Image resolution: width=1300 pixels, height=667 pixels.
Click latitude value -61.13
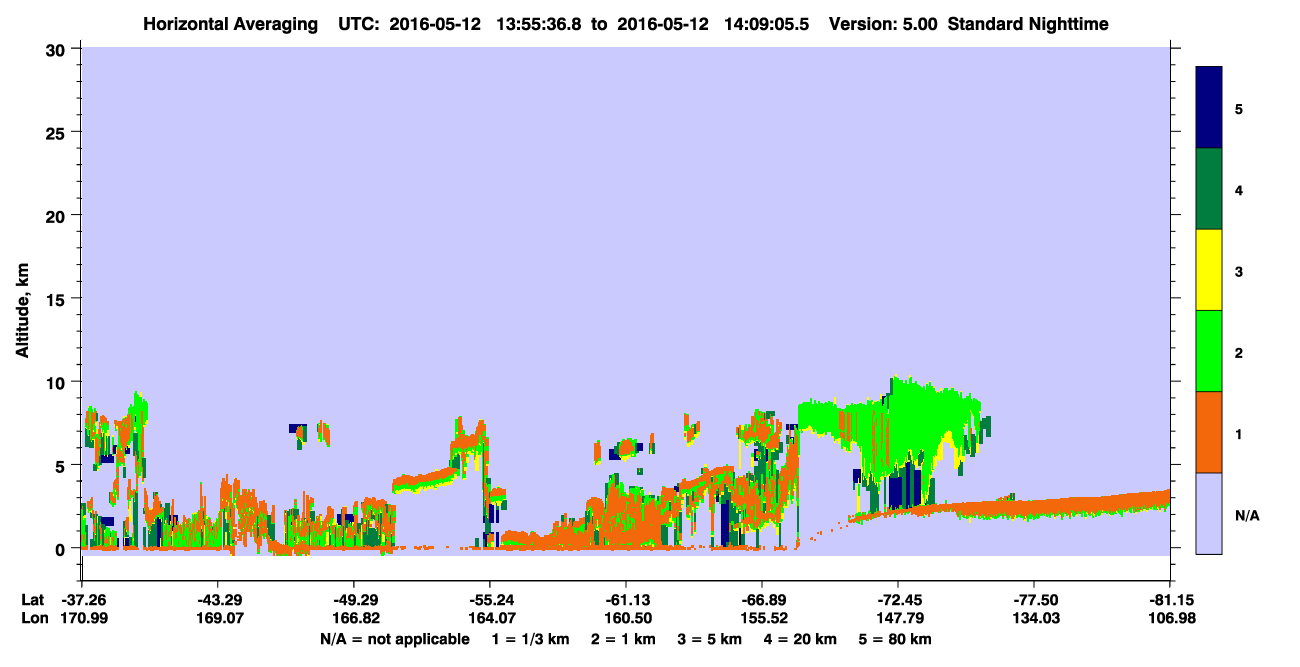[x=625, y=599]
